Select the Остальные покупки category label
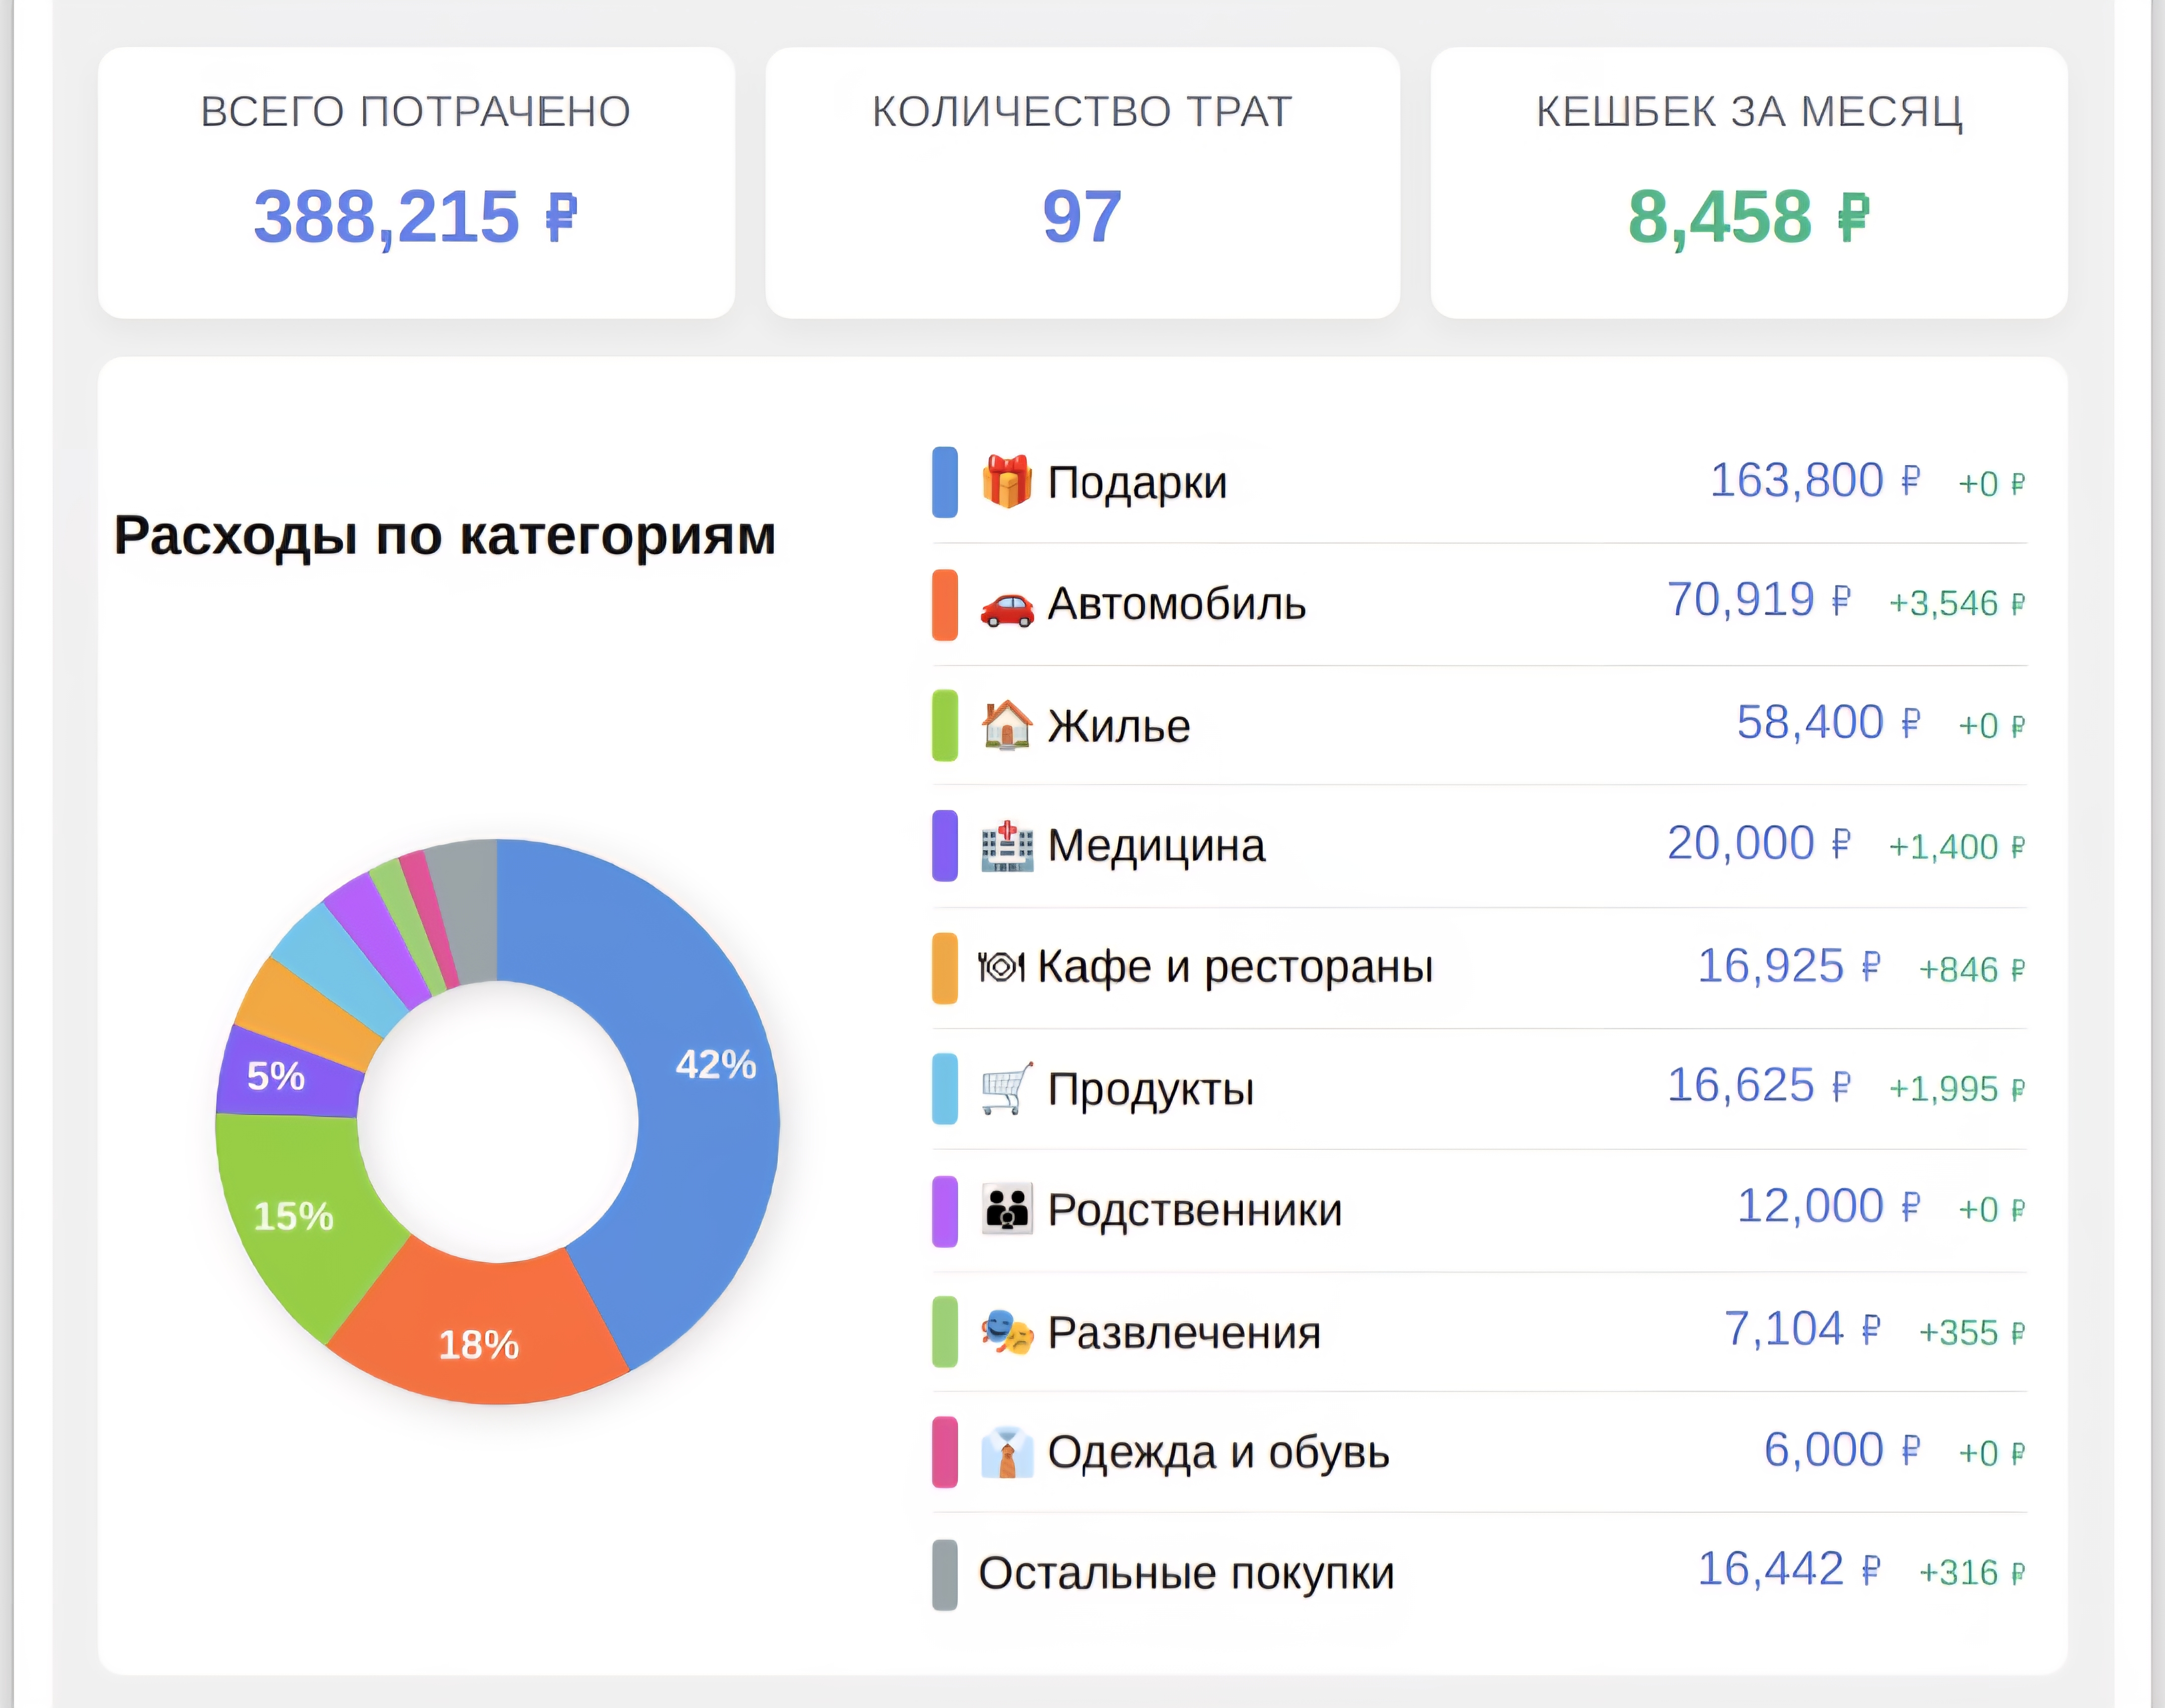The width and height of the screenshot is (2165, 1708). pos(1186,1574)
